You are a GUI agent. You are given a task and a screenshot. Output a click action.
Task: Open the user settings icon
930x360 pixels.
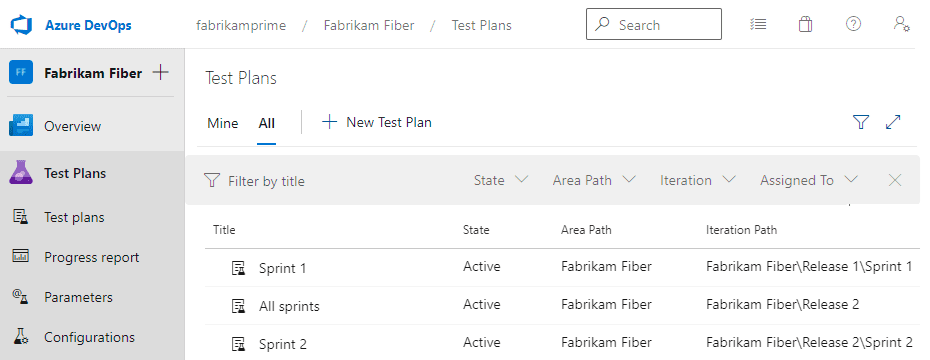901,24
